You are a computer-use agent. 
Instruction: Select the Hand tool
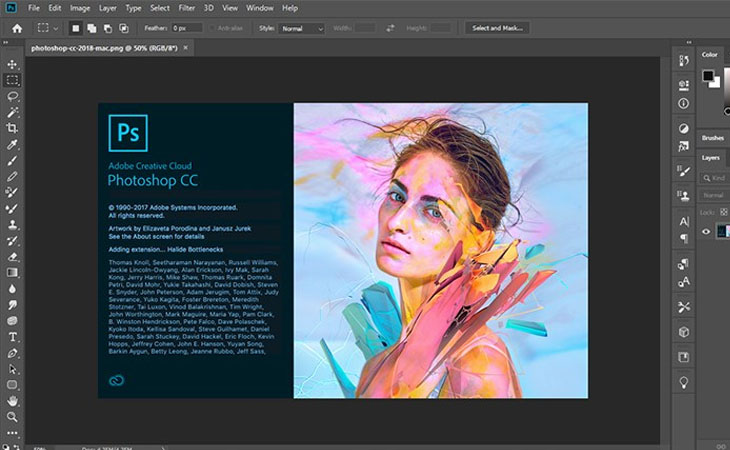tap(12, 401)
